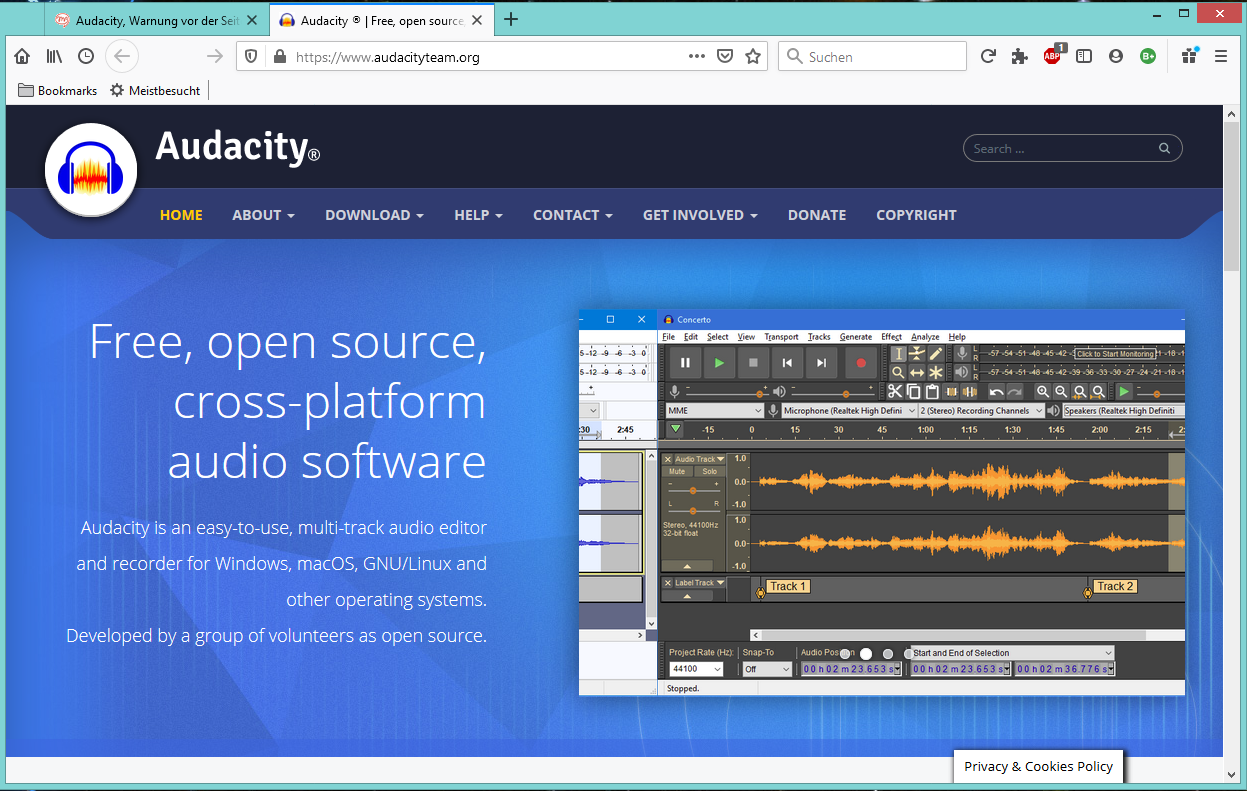Click the magnifier in site search box
This screenshot has width=1249, height=793.
click(x=1164, y=149)
